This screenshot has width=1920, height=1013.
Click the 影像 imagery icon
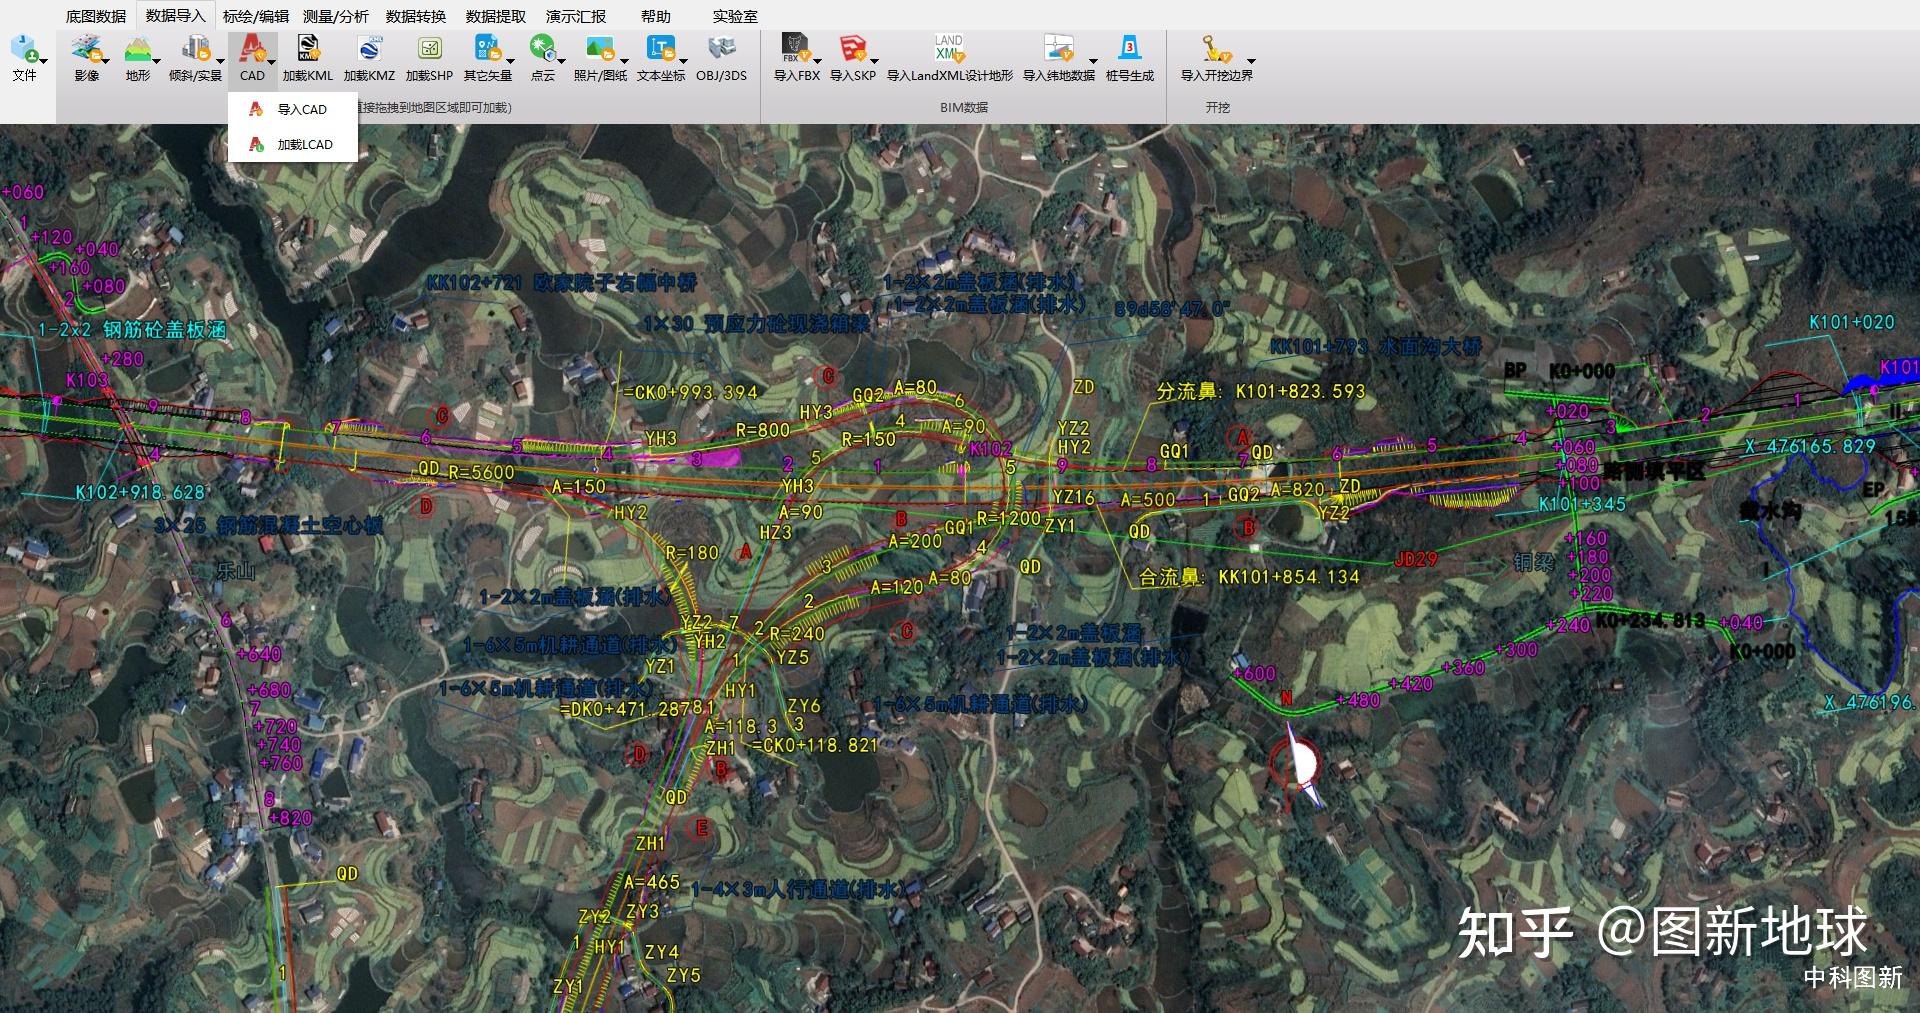click(x=86, y=49)
